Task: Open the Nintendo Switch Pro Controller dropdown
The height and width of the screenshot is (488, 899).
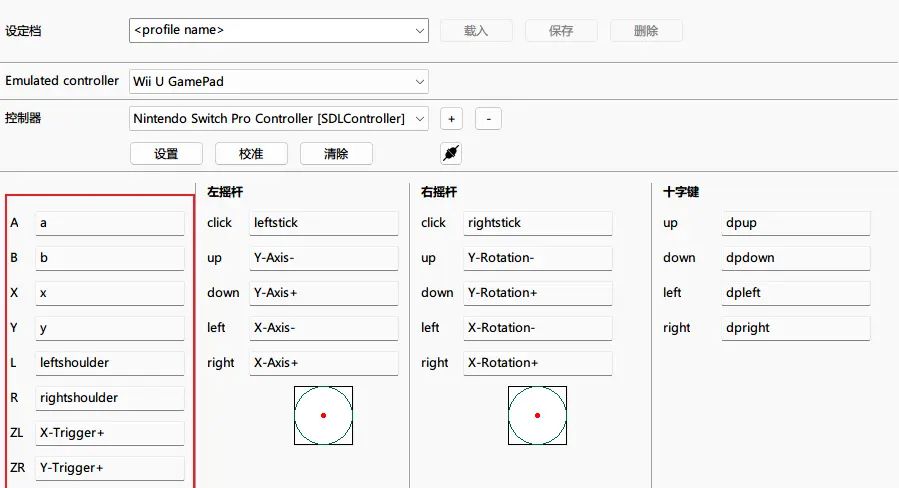Action: point(279,119)
